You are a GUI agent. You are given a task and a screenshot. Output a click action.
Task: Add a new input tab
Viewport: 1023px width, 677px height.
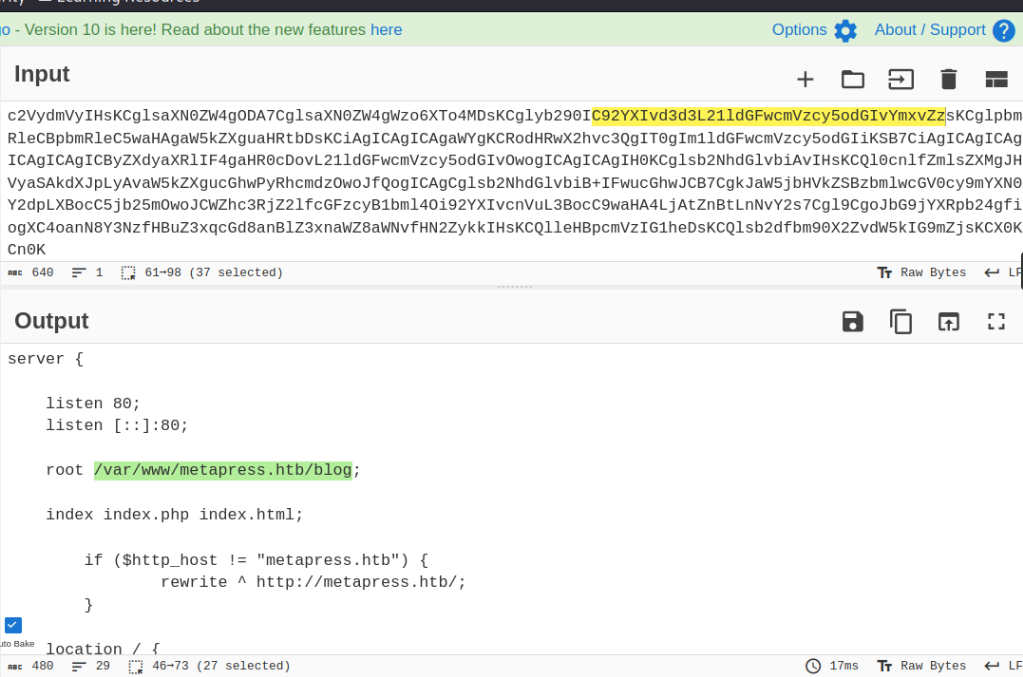click(805, 80)
